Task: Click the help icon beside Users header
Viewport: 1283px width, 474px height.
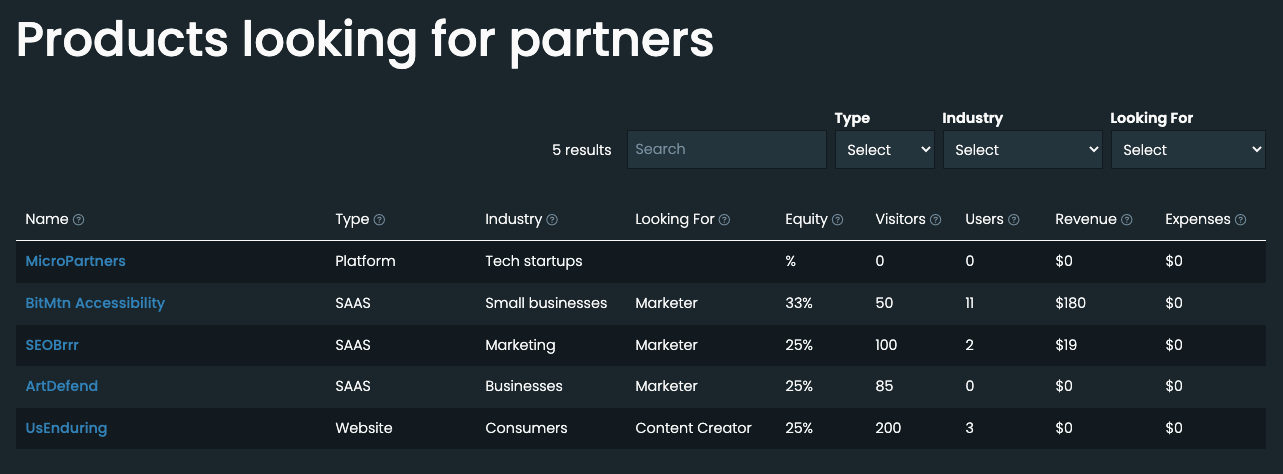Action: click(x=1014, y=220)
